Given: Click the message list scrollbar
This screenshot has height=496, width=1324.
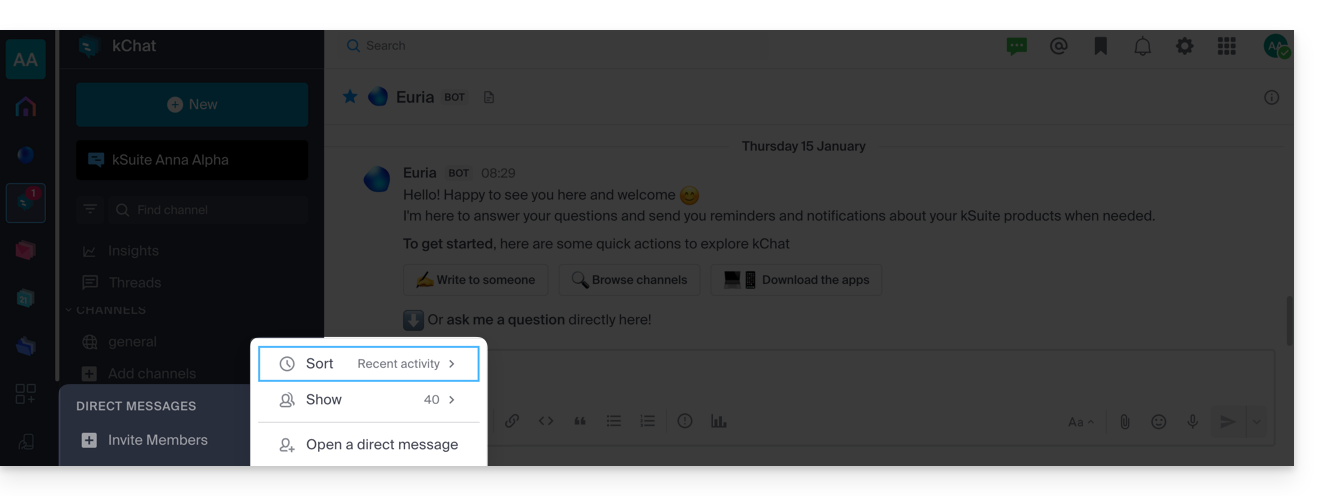Looking at the screenshot, I should (x=1288, y=322).
